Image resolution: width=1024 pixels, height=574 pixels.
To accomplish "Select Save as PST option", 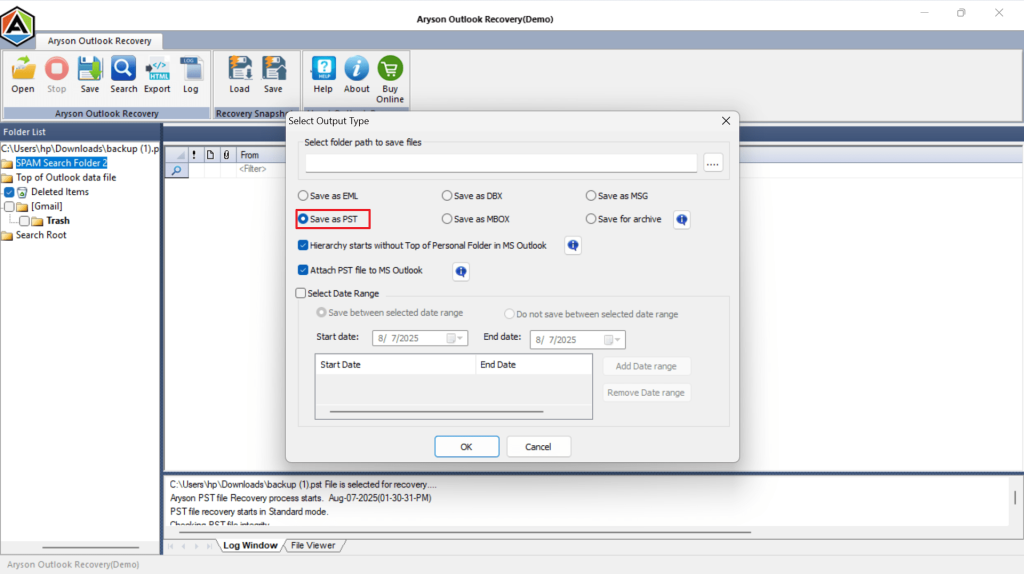I will 303,219.
